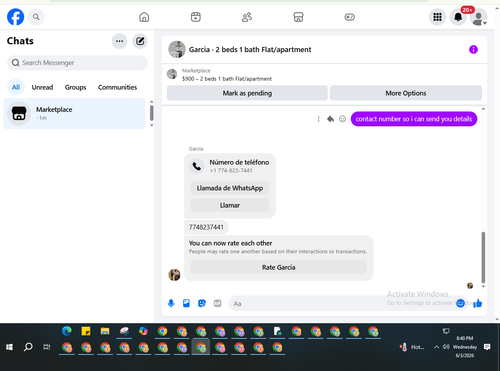Open the Gaming controller icon
The width and height of the screenshot is (500, 371).
pyautogui.click(x=350, y=17)
